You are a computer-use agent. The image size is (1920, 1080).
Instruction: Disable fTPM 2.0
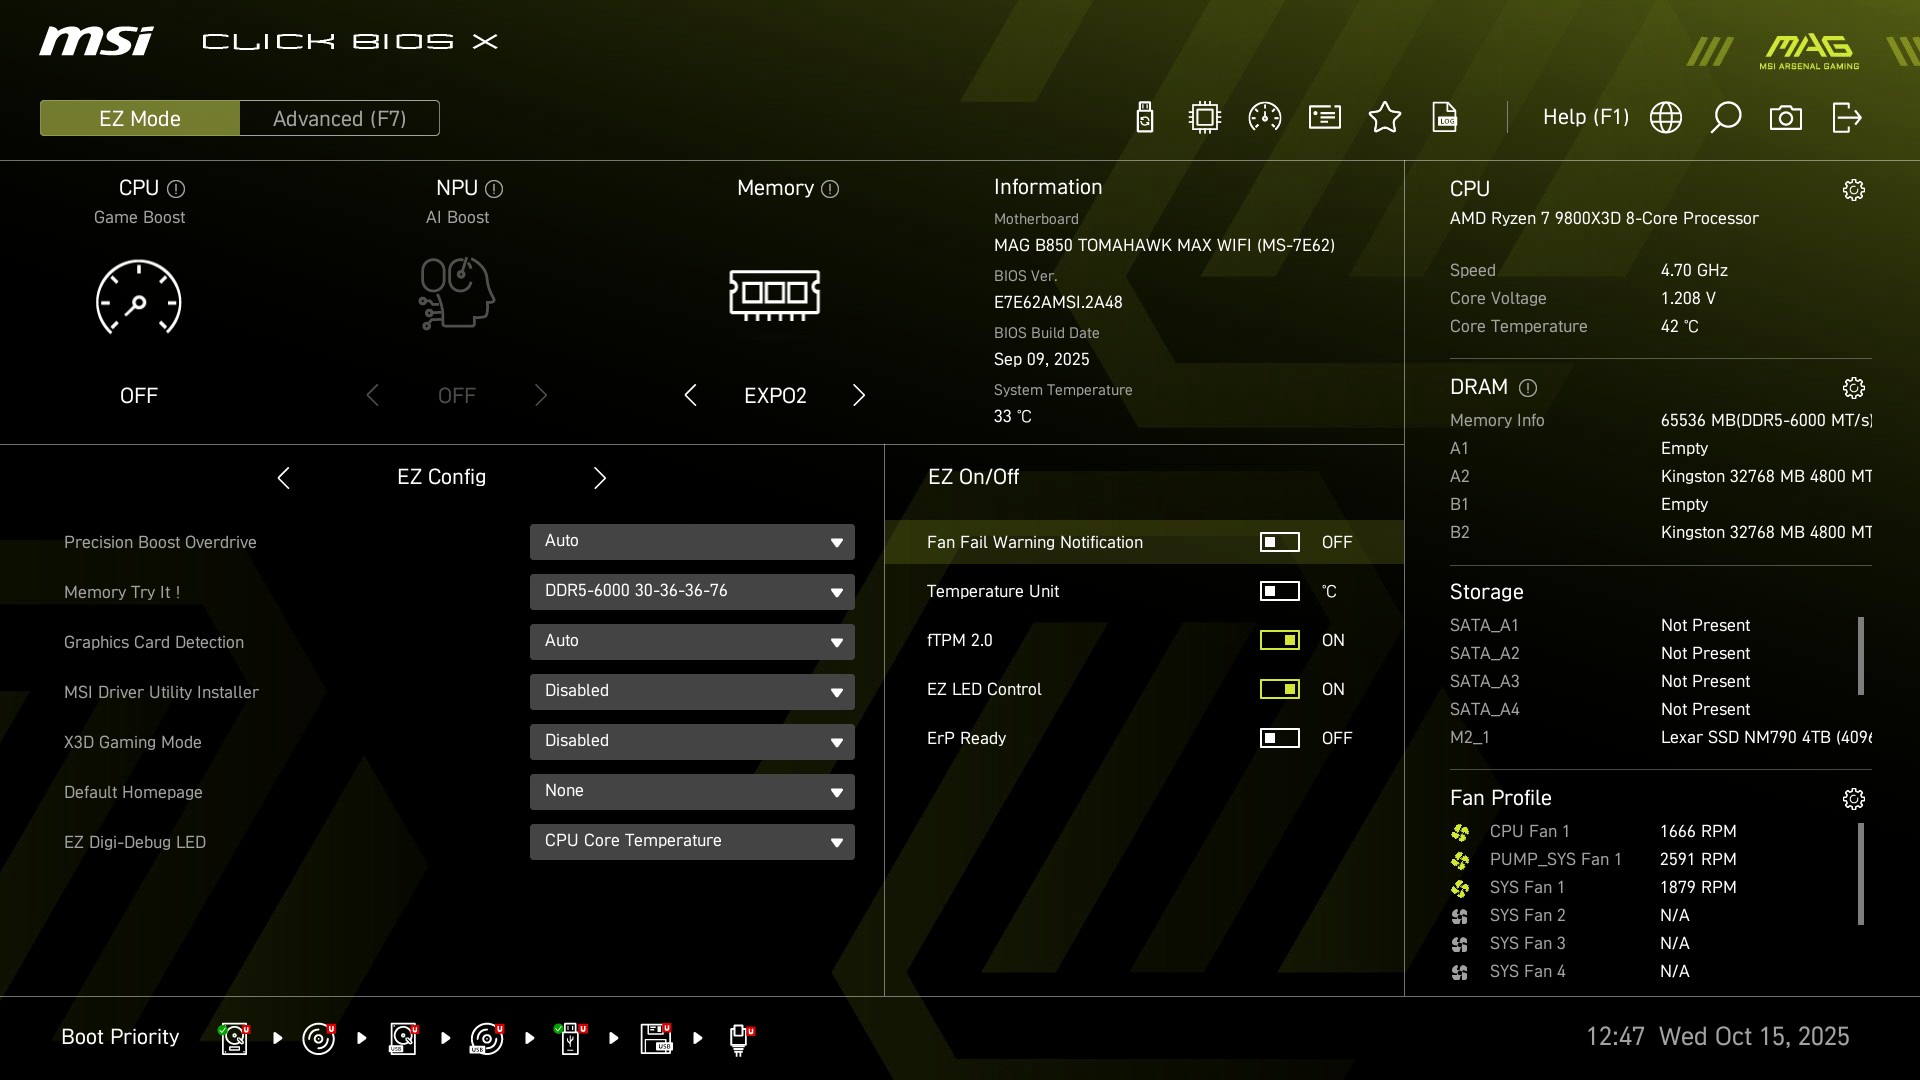pyautogui.click(x=1280, y=640)
